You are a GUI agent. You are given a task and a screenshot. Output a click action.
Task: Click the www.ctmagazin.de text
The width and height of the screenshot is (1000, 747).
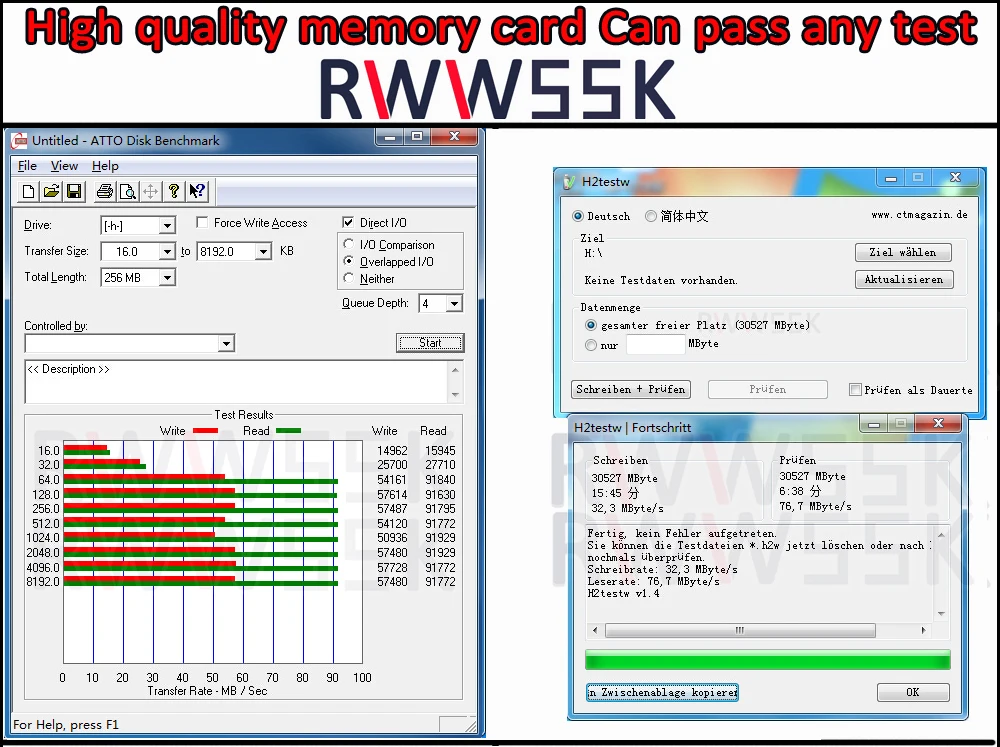919,215
